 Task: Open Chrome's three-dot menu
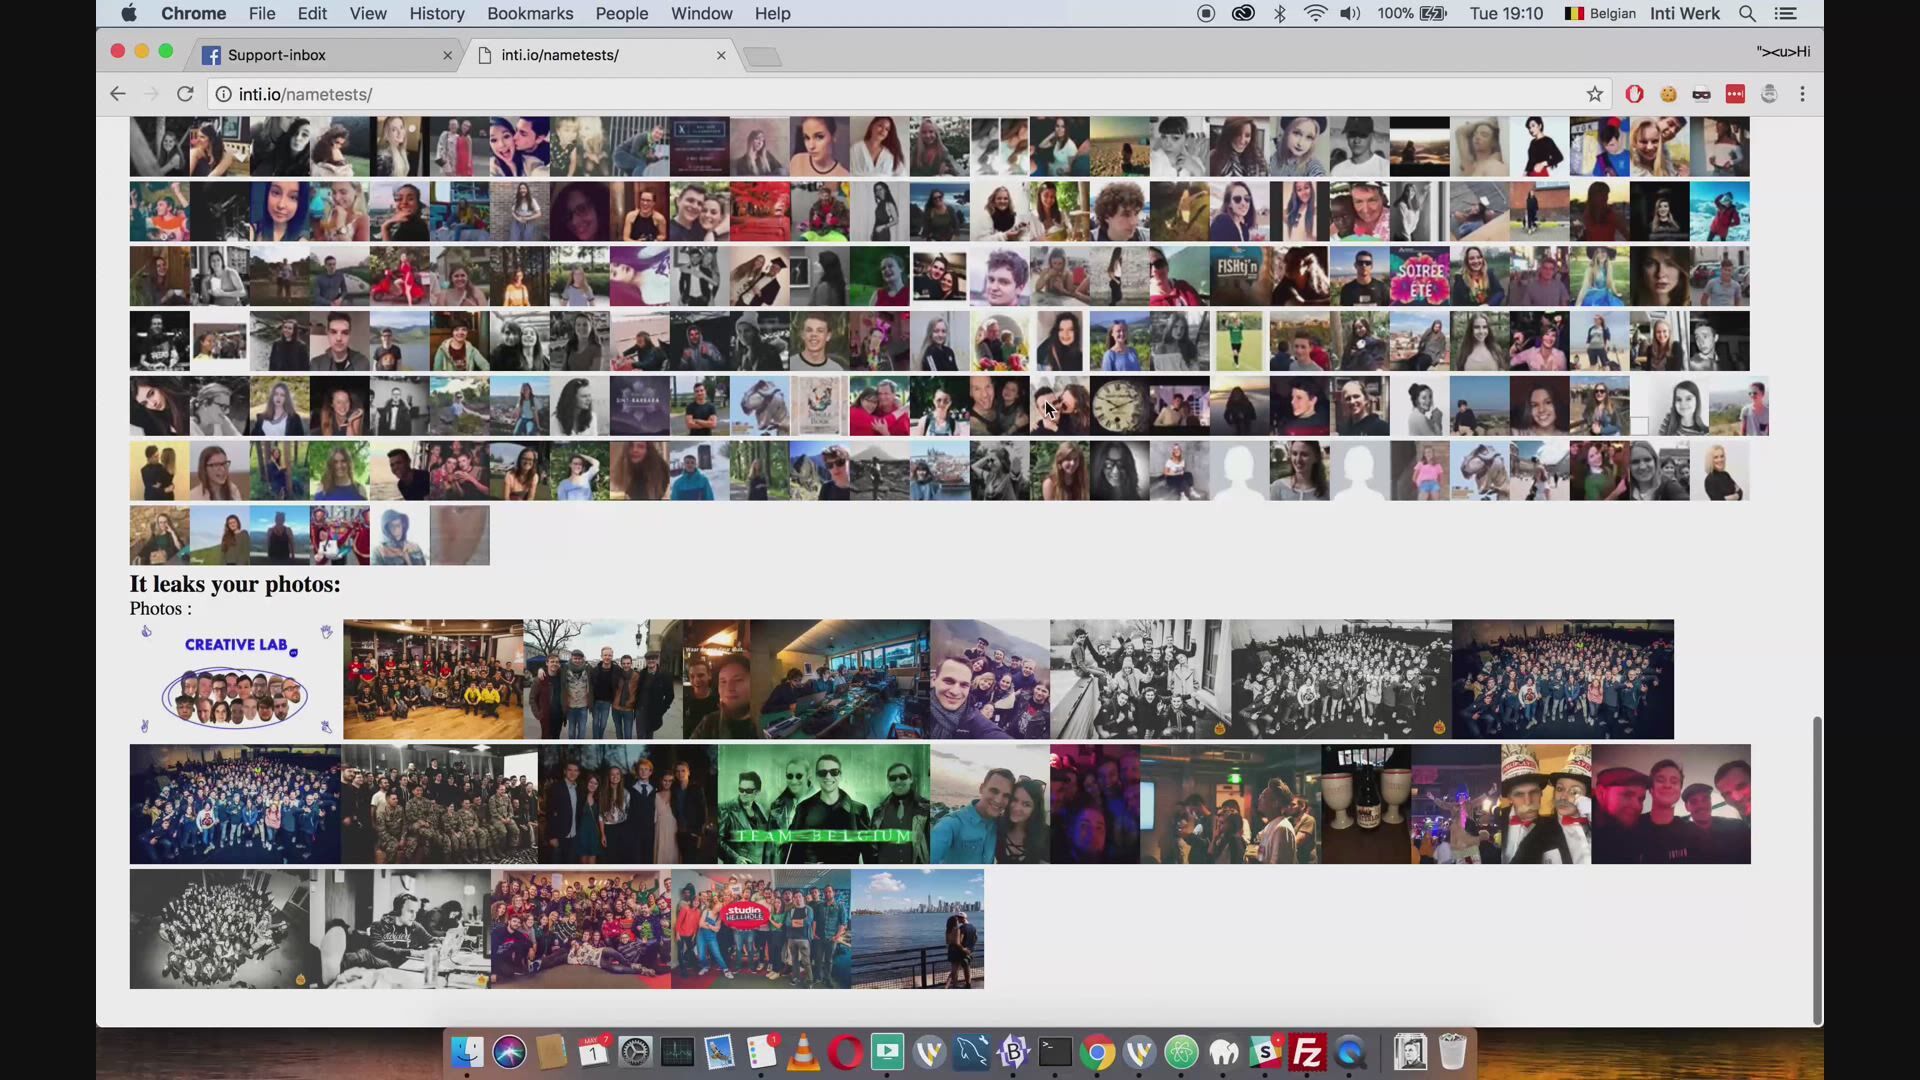(x=1802, y=94)
